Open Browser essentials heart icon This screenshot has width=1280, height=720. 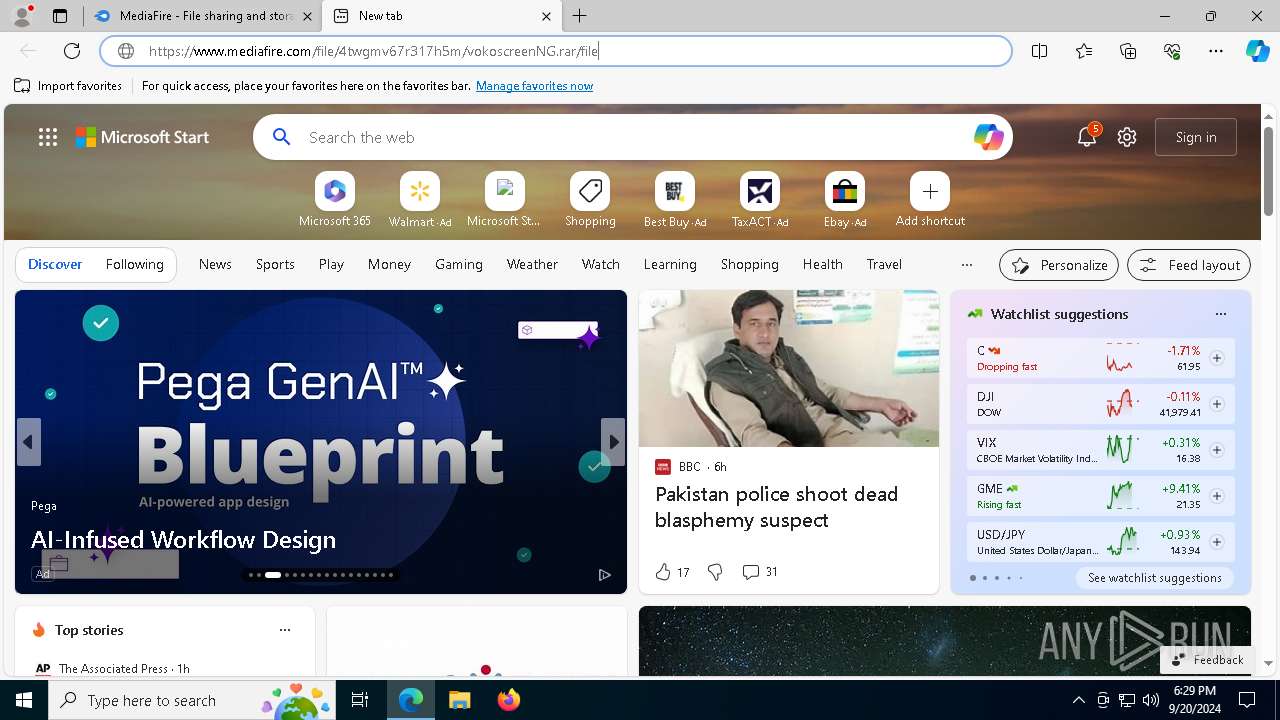tap(1172, 51)
